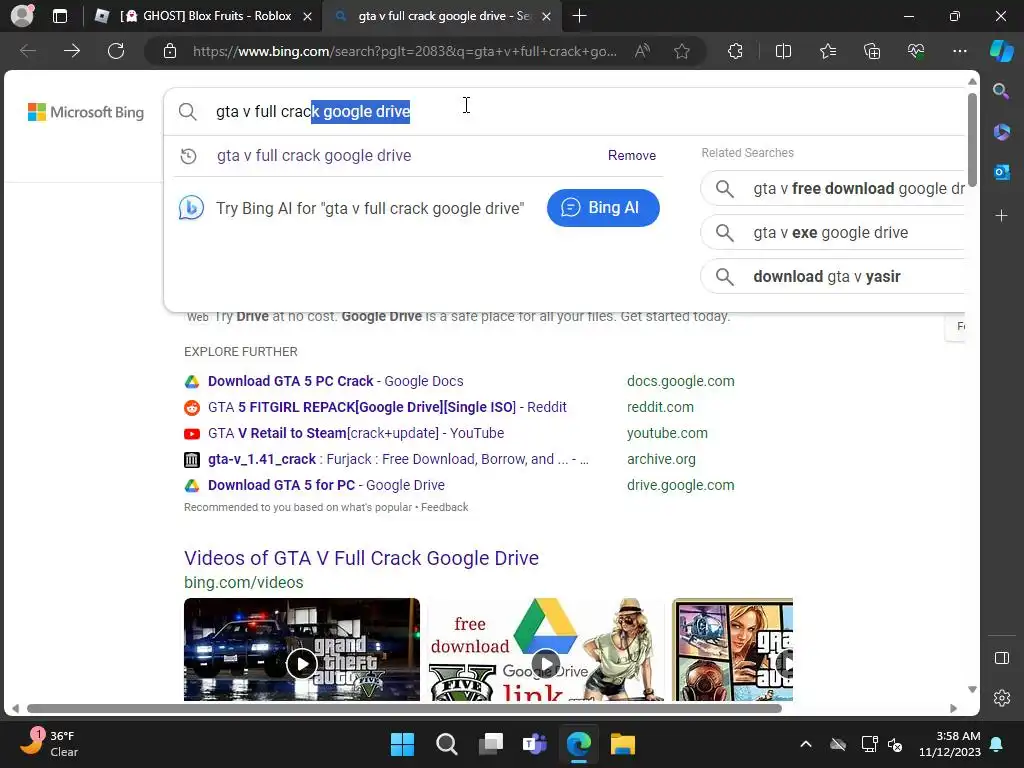This screenshot has height=768, width=1024.
Task: Show hidden system tray icons
Action: coord(806,744)
